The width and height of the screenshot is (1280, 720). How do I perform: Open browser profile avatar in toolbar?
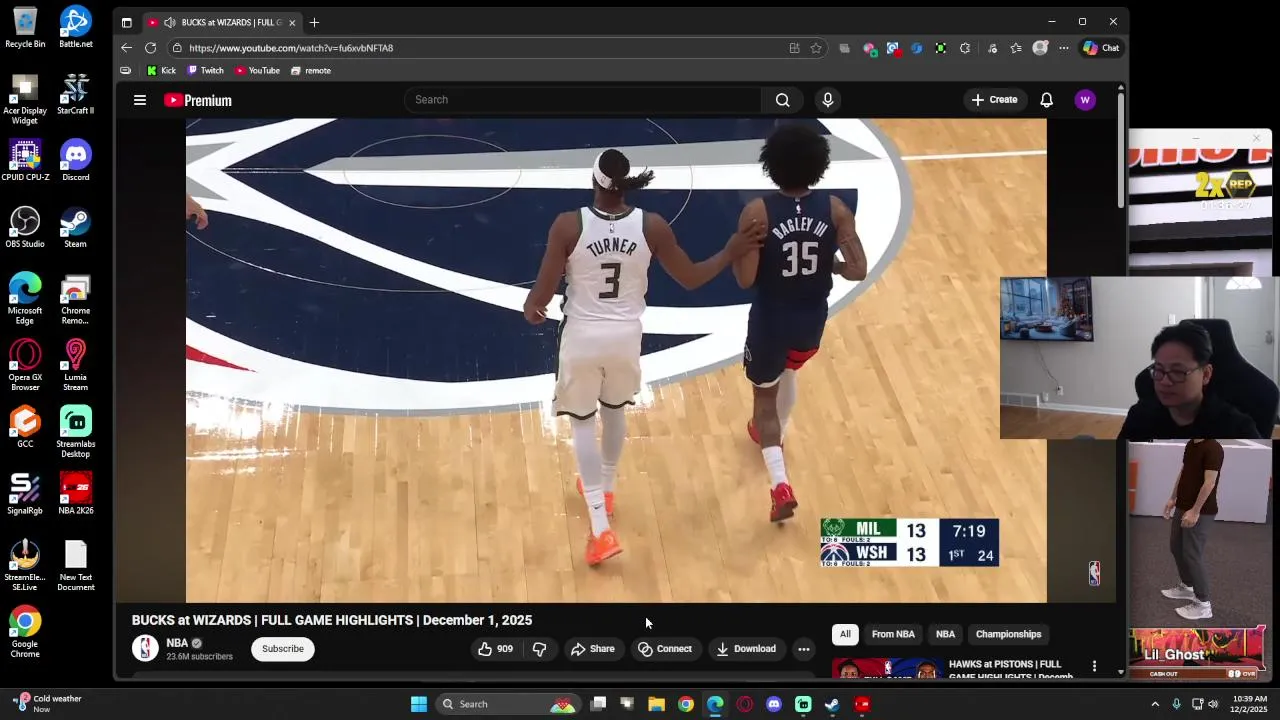(1040, 48)
